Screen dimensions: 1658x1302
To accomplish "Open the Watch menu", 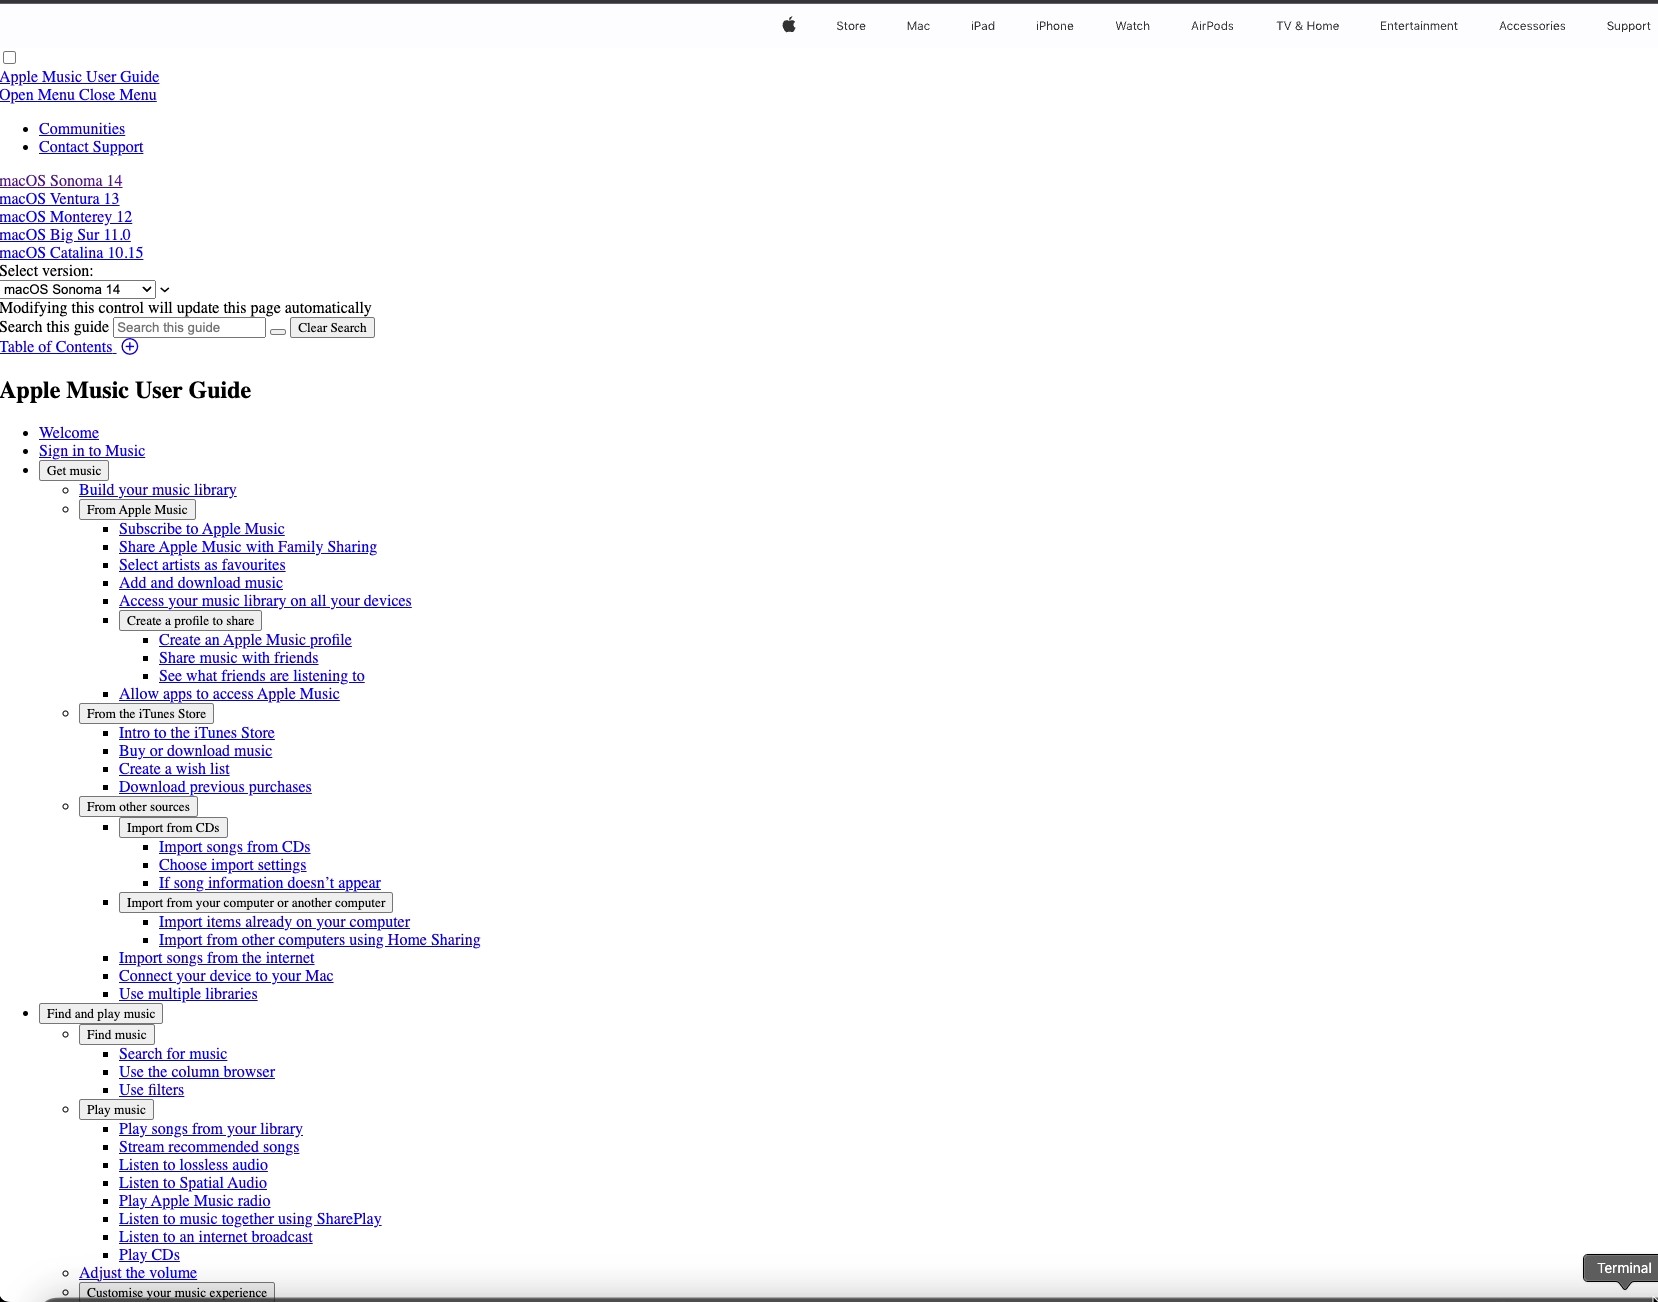I will click(x=1133, y=26).
